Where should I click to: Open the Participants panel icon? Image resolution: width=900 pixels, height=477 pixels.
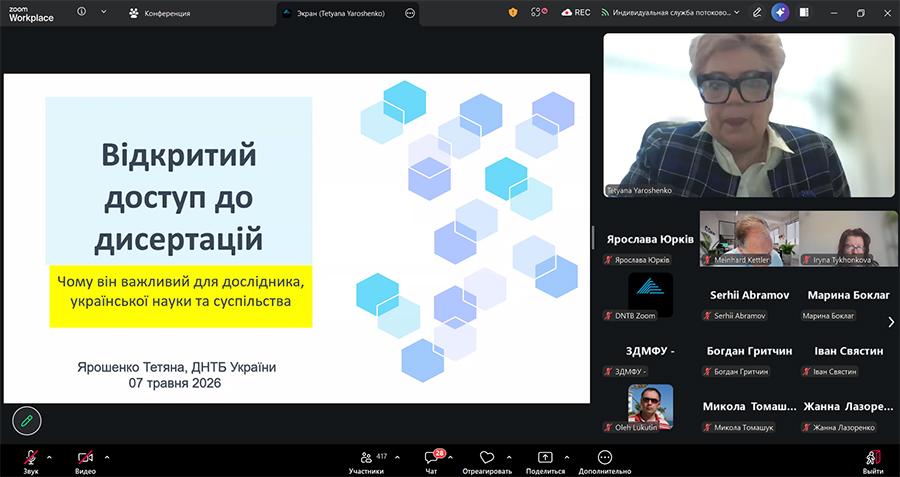point(366,457)
